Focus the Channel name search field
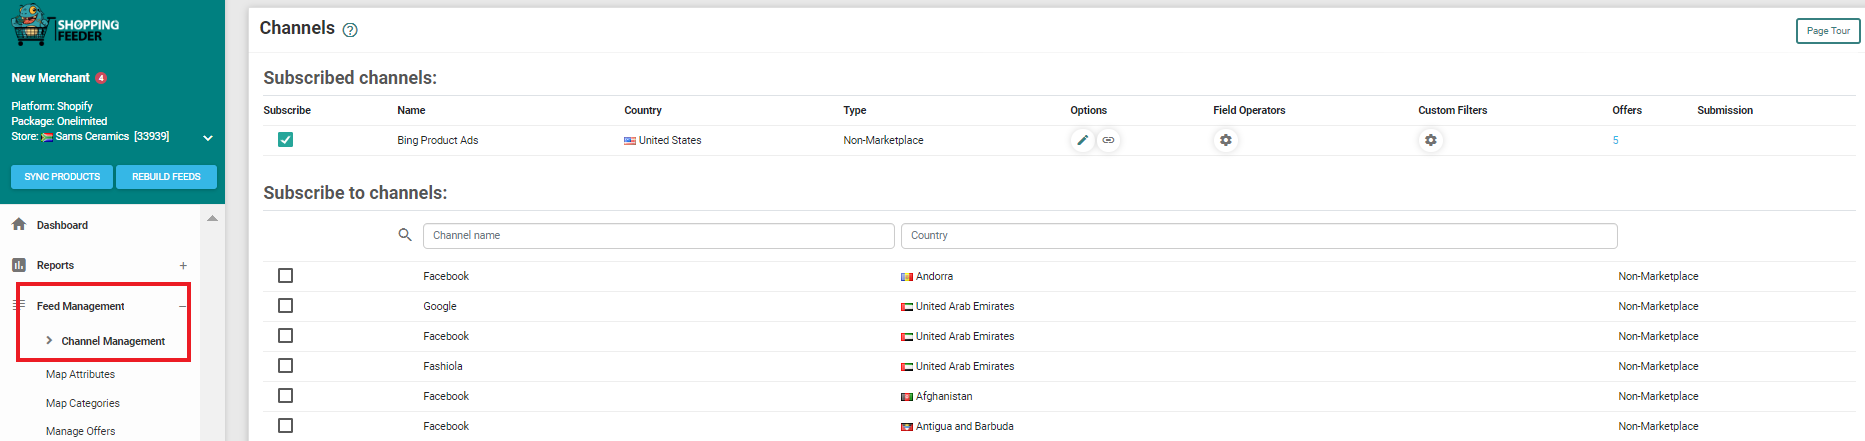 [x=658, y=235]
